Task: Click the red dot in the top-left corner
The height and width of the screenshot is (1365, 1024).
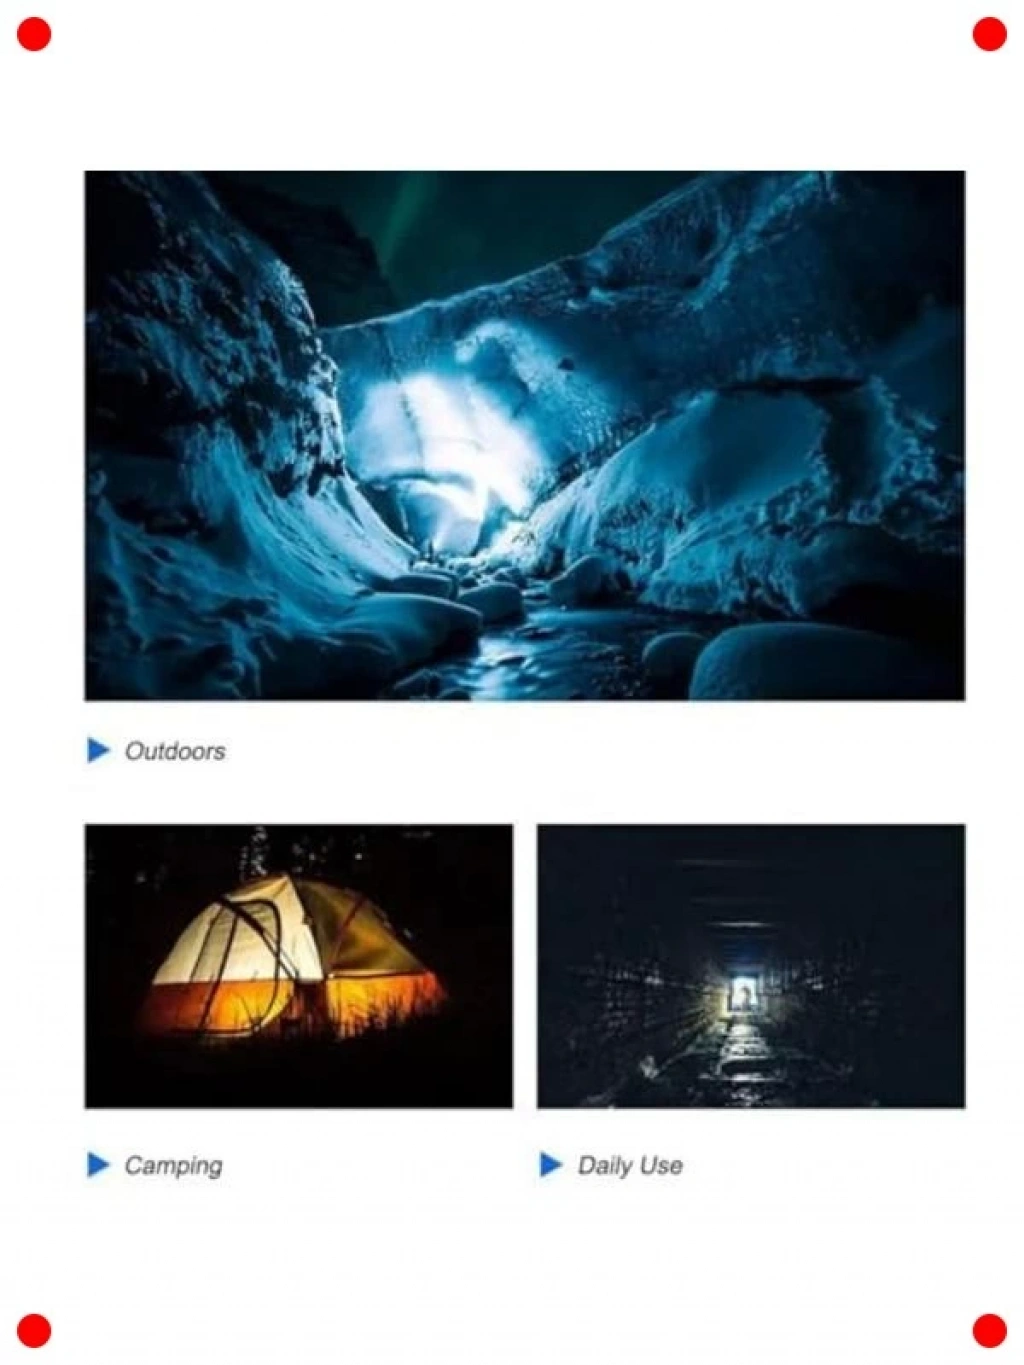Action: click(x=34, y=35)
